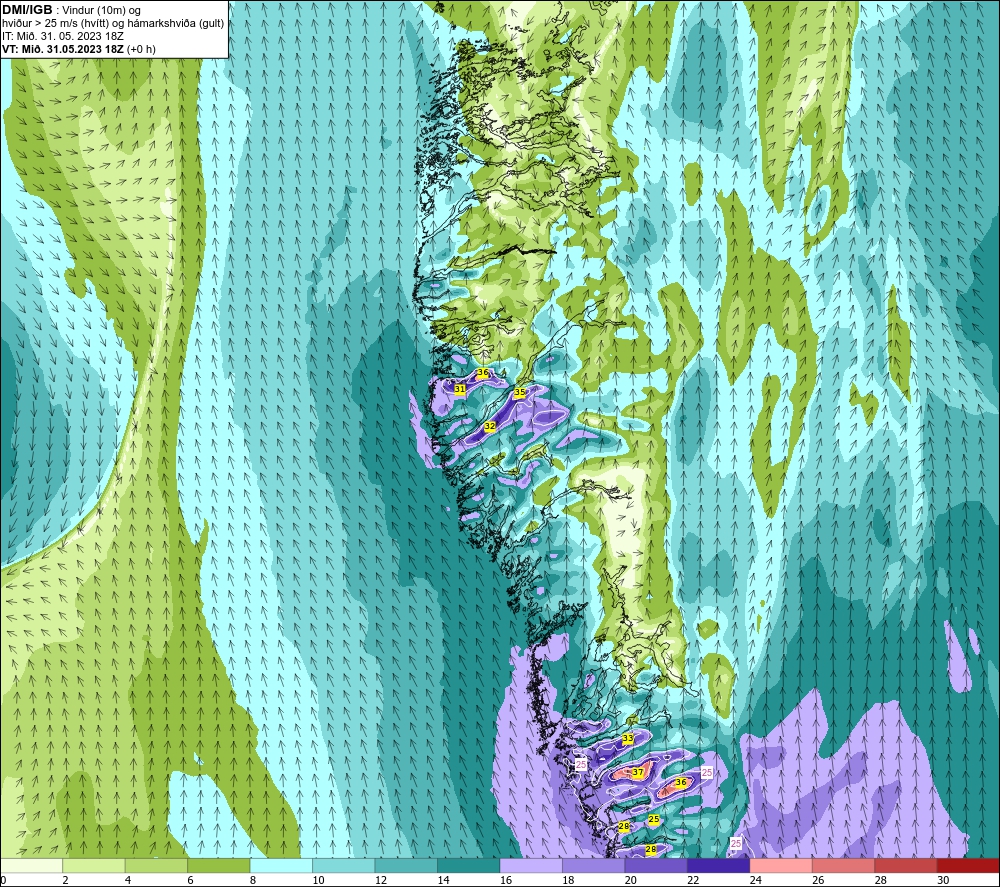Pick the 10–12 m/s light teal swatch
Screen dimensions: 1000x887
tap(344, 865)
